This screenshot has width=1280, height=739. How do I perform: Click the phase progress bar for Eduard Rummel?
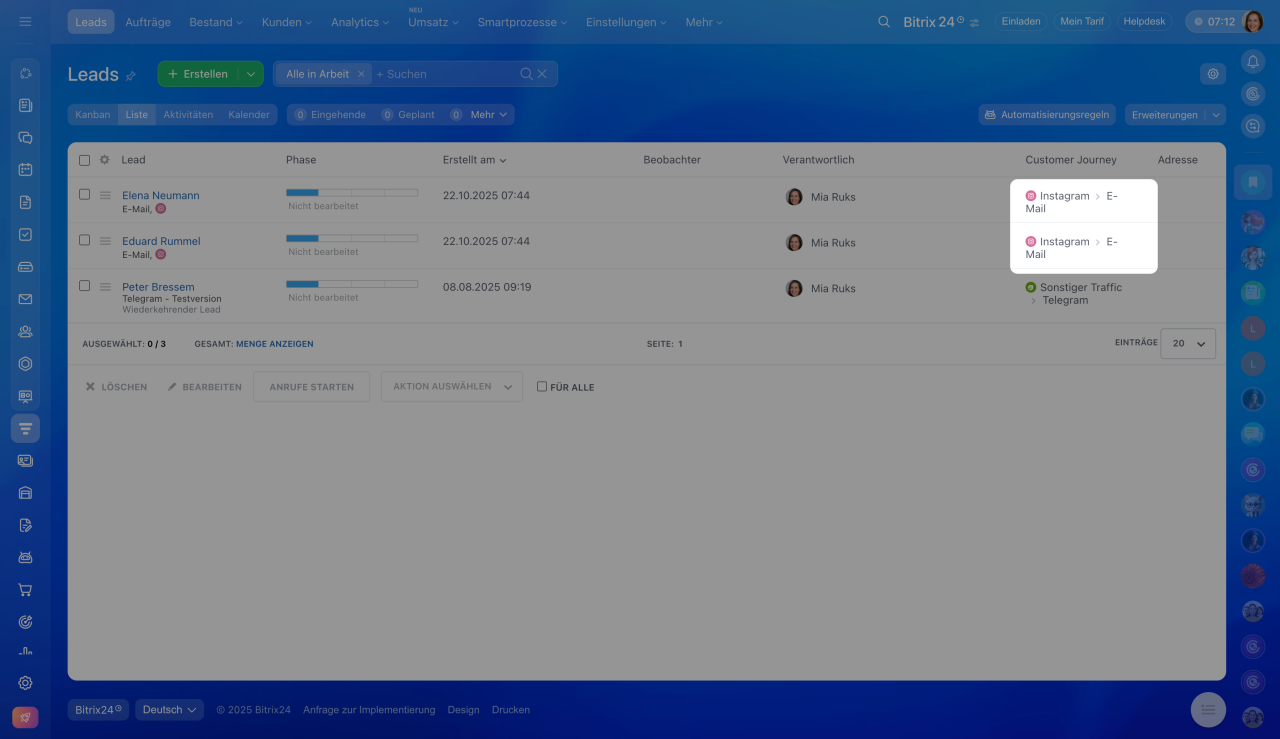click(x=352, y=238)
